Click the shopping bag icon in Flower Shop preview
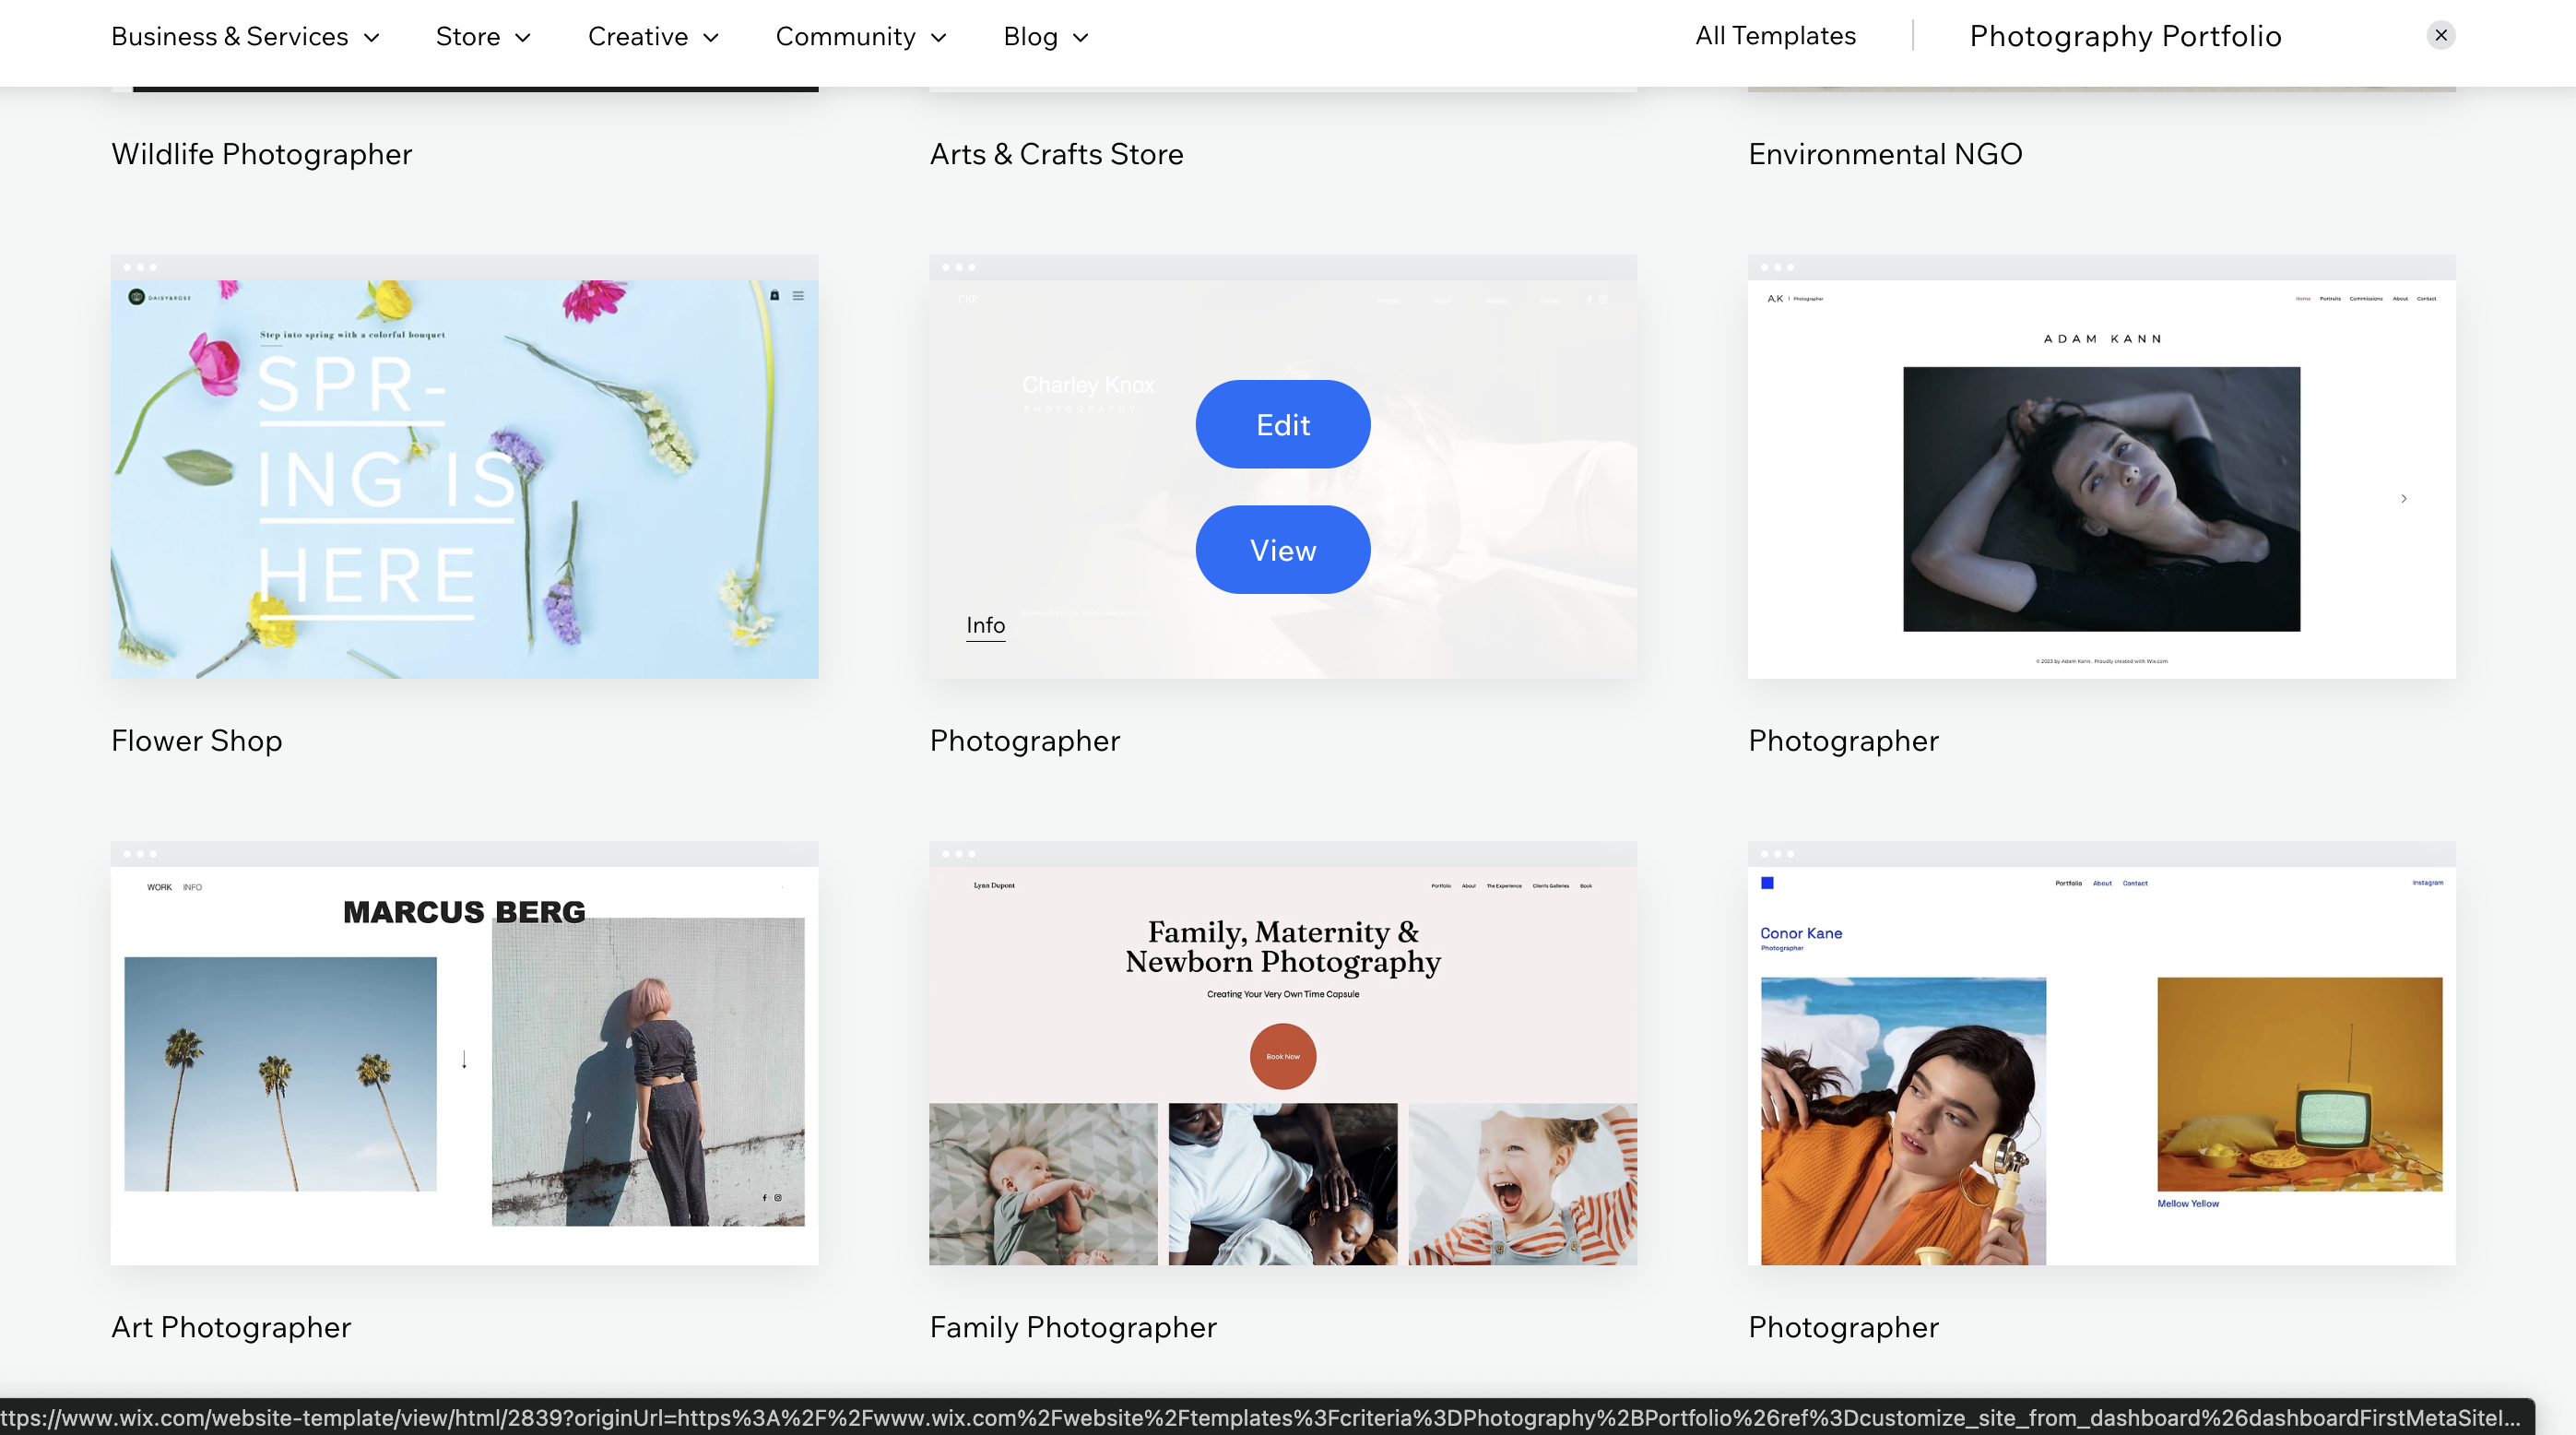 click(x=774, y=295)
